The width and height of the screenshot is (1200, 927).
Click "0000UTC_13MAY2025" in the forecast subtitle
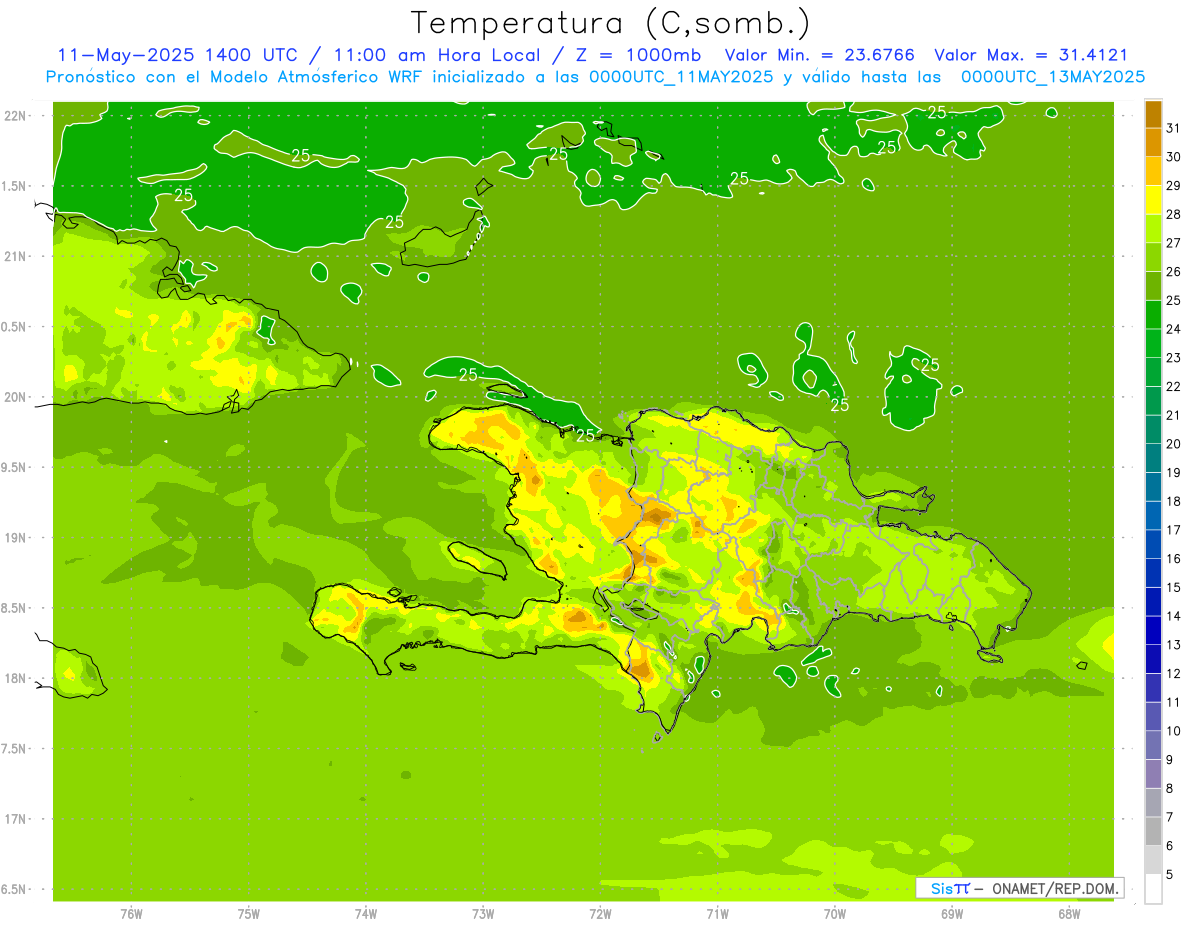pos(1053,76)
